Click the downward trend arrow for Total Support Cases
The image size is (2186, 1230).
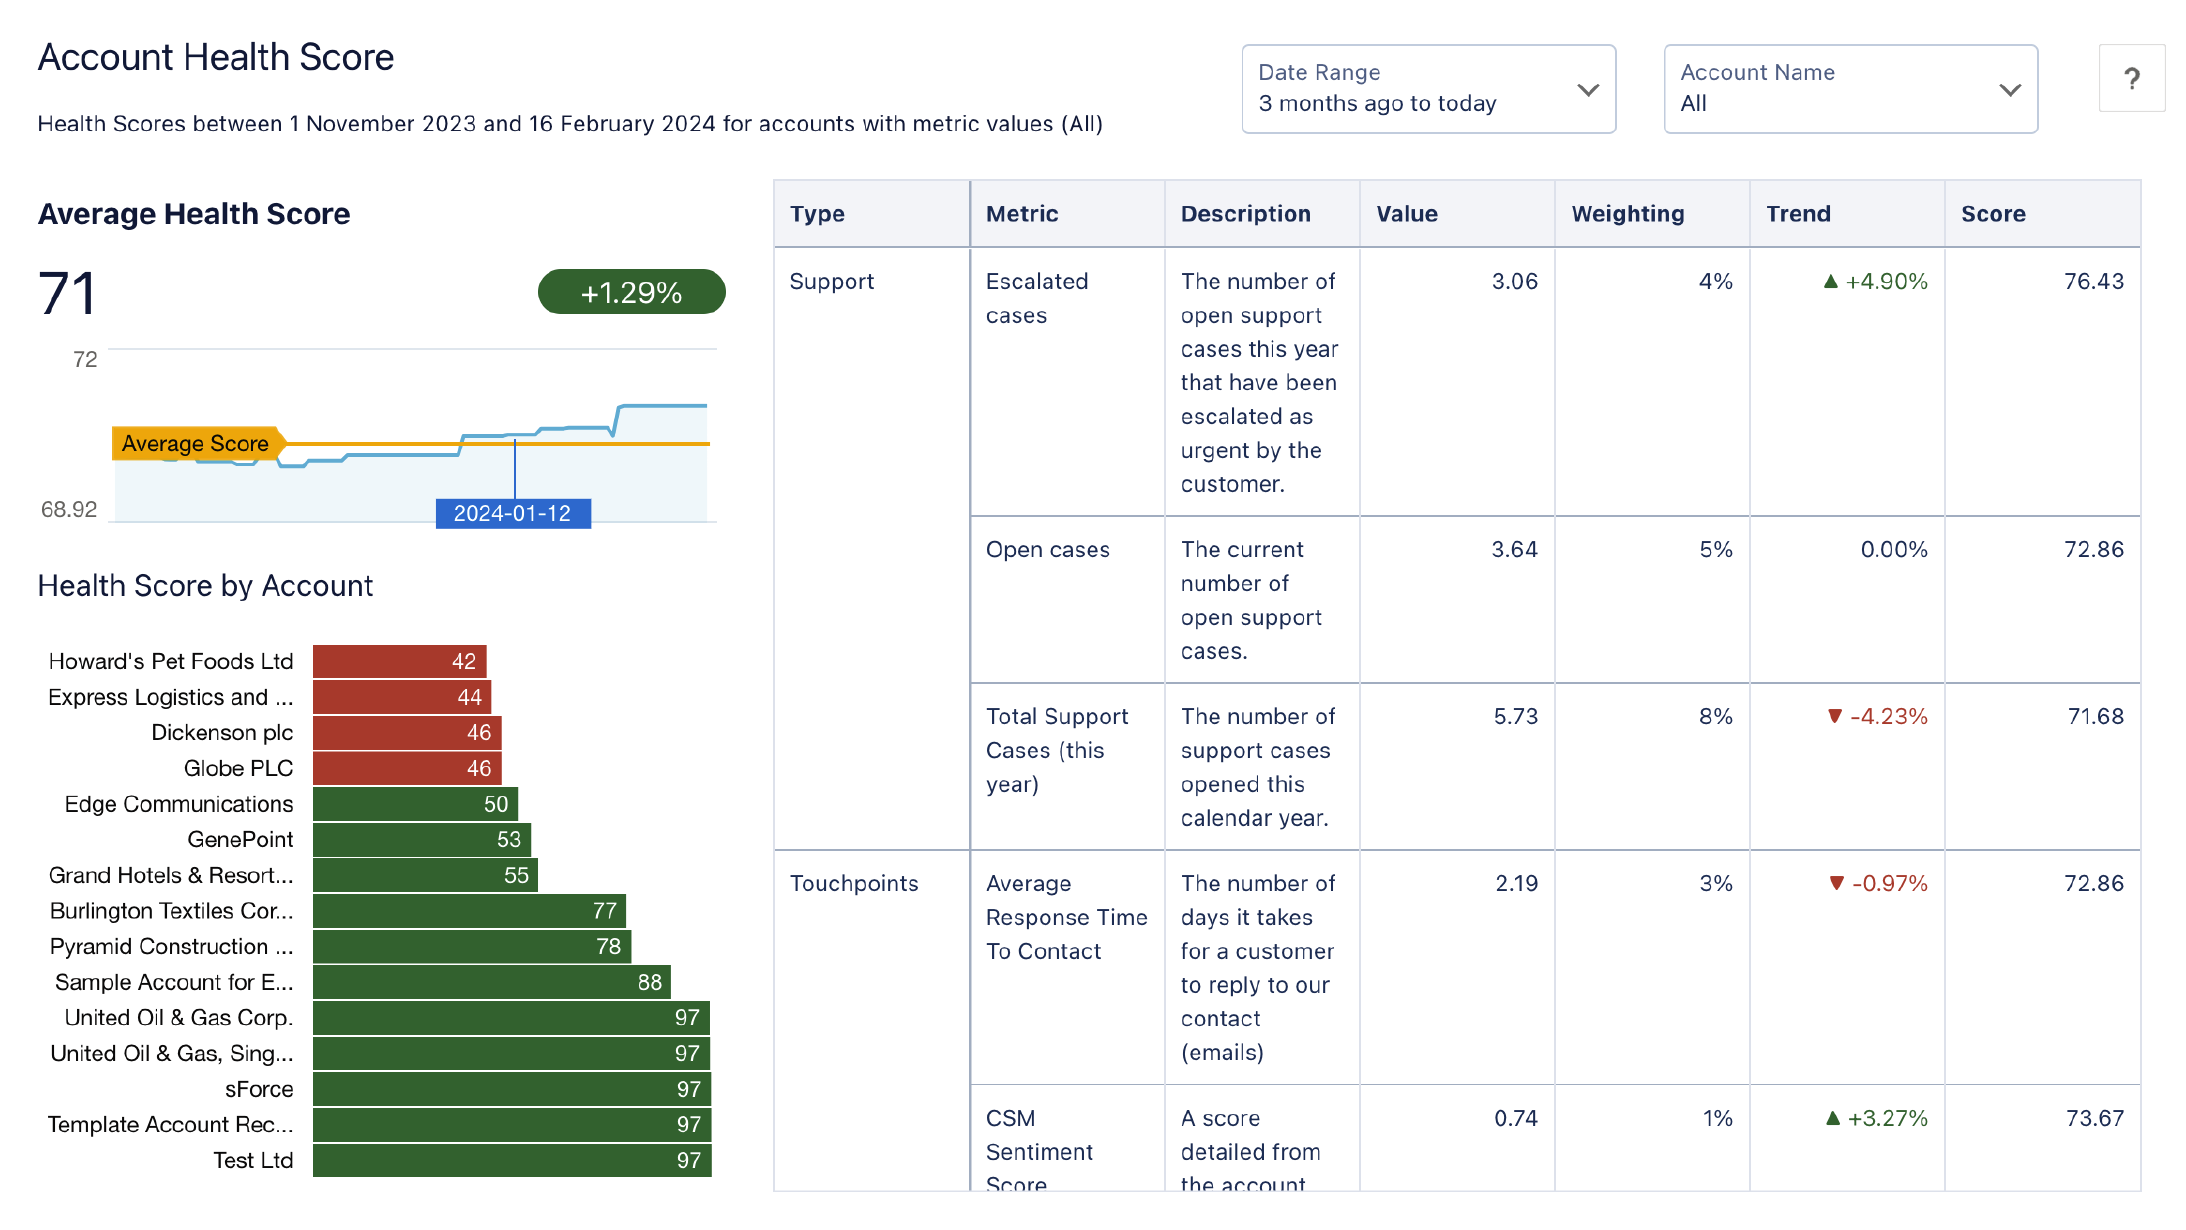tap(1835, 716)
